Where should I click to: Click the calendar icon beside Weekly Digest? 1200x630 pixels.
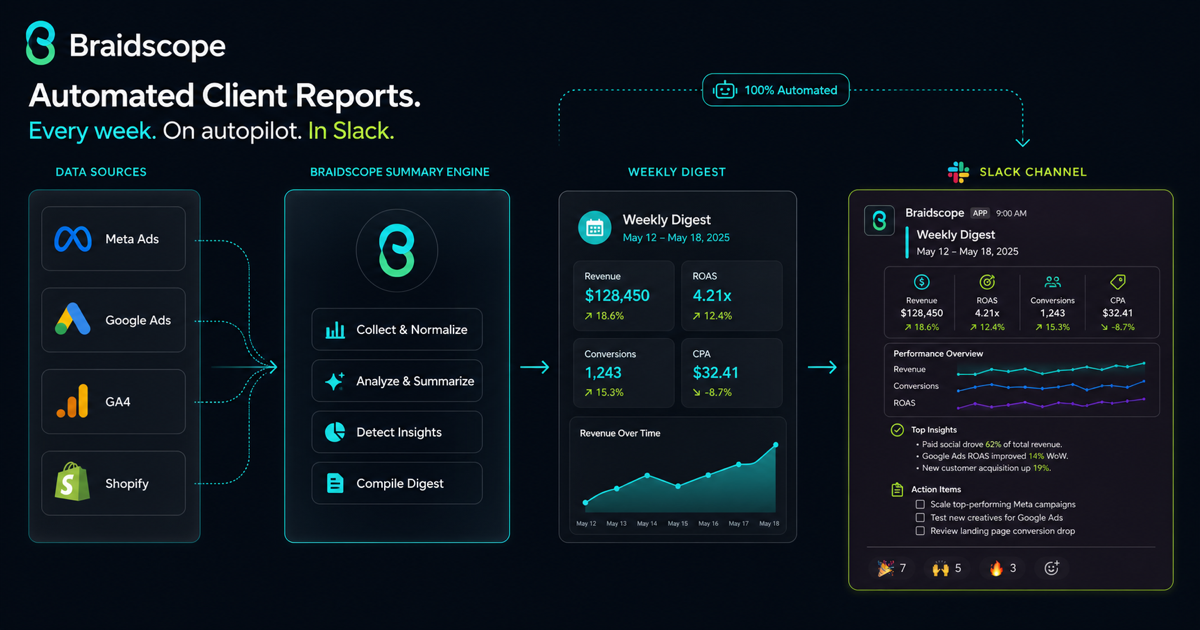coord(595,227)
